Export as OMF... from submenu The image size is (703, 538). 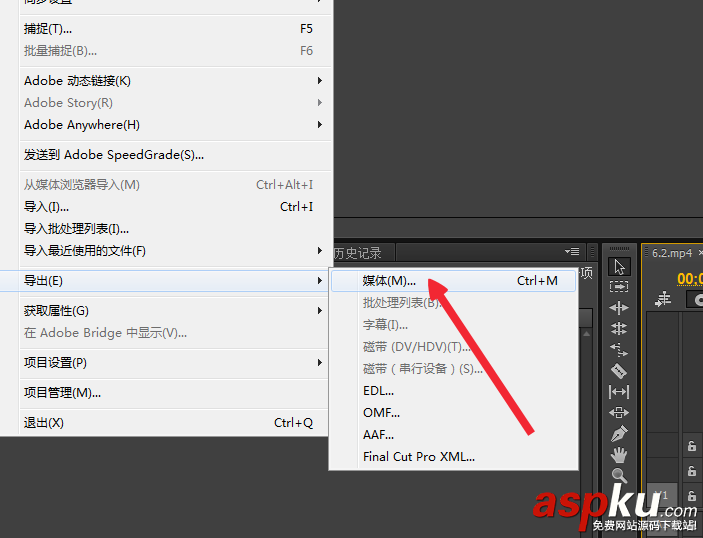pos(453,412)
